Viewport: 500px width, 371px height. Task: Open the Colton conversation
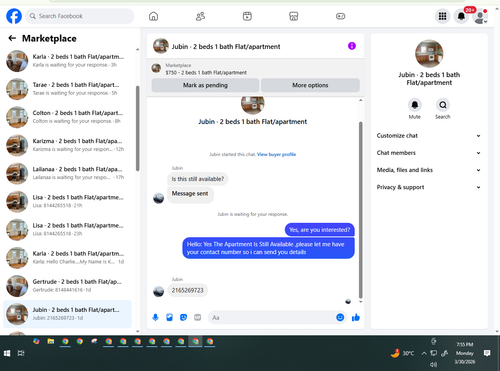[68, 117]
